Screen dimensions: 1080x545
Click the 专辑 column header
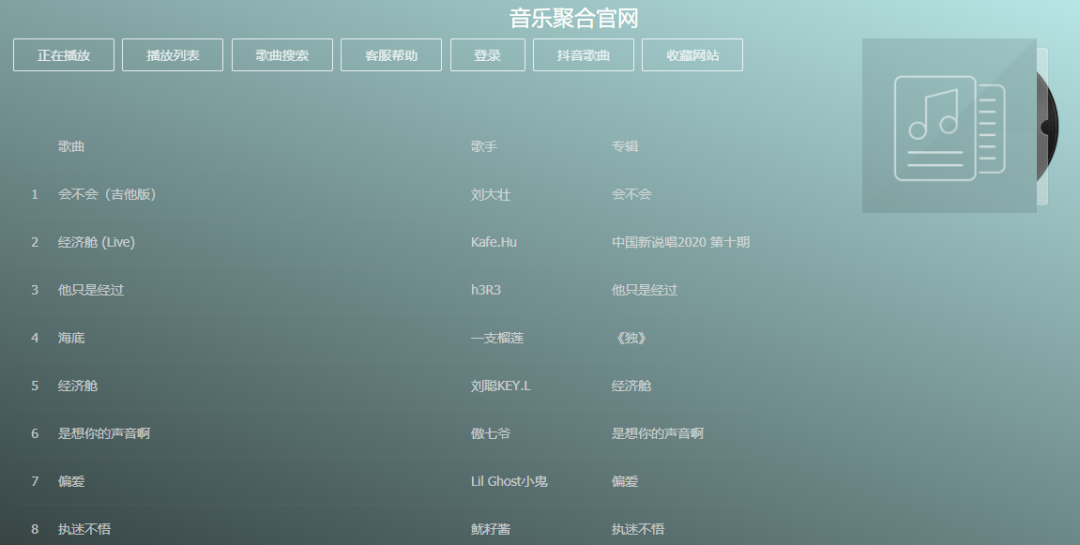point(625,147)
